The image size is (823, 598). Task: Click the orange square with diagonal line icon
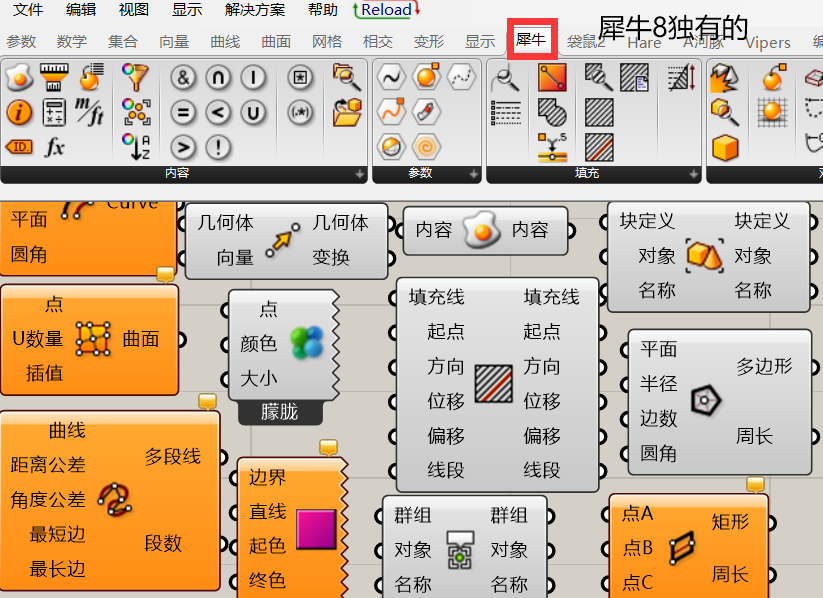[x=552, y=78]
